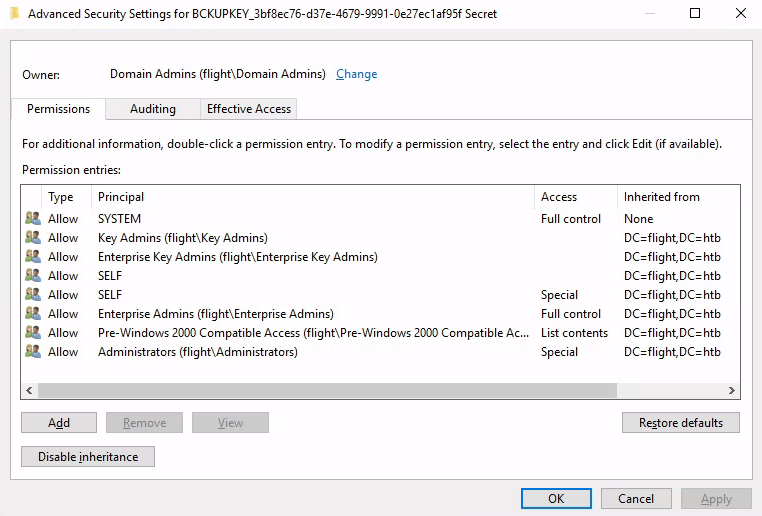Close the Advanced Security Settings window
Screen dimensions: 762x516
tap(741, 13)
